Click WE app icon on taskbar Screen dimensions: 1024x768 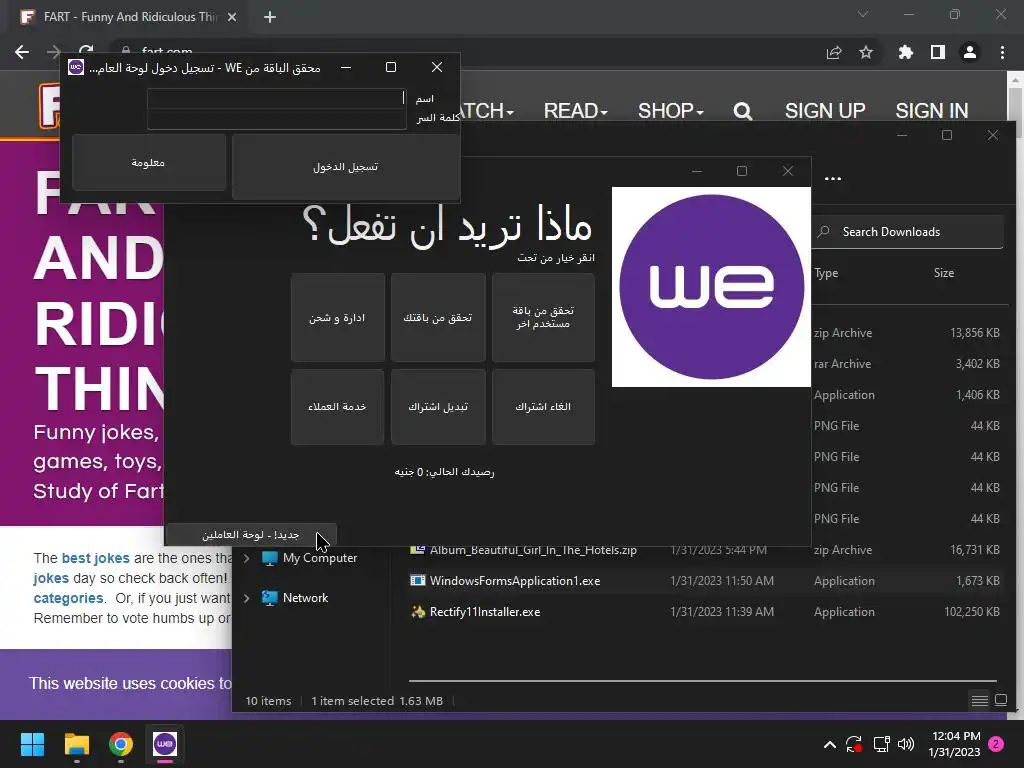165,744
